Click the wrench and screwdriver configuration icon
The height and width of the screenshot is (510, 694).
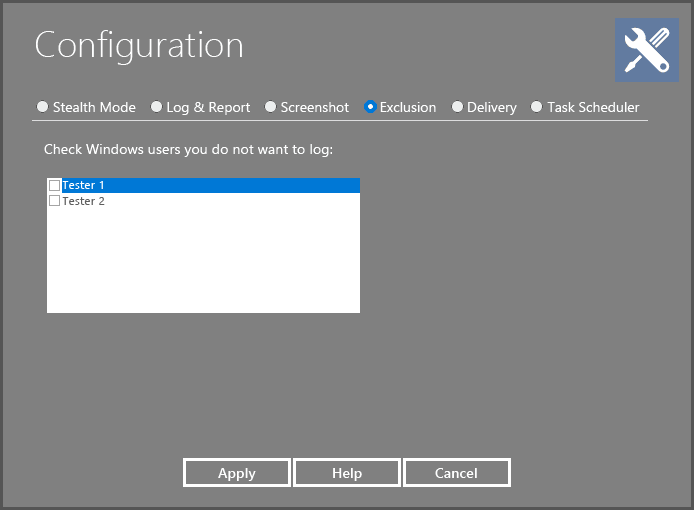[x=646, y=50]
